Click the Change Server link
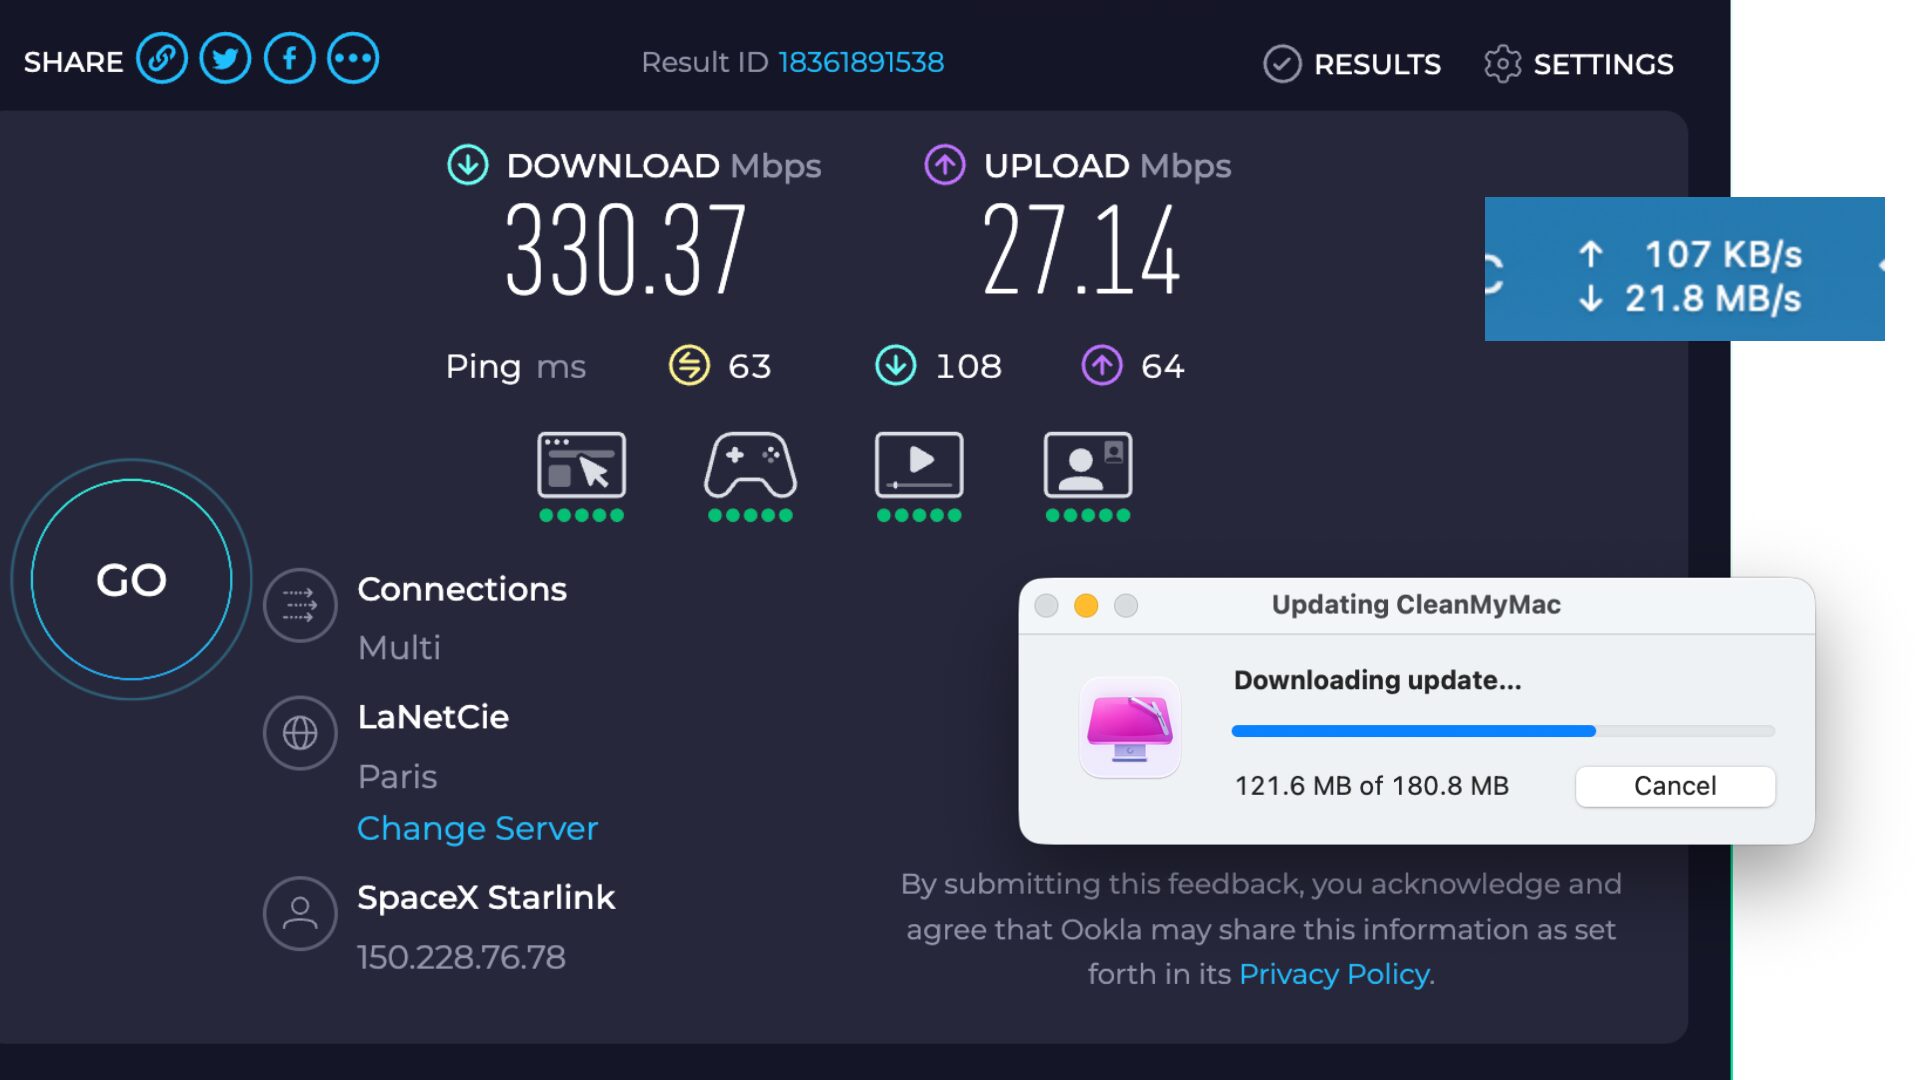Screen dimensions: 1920x1080 click(x=477, y=829)
